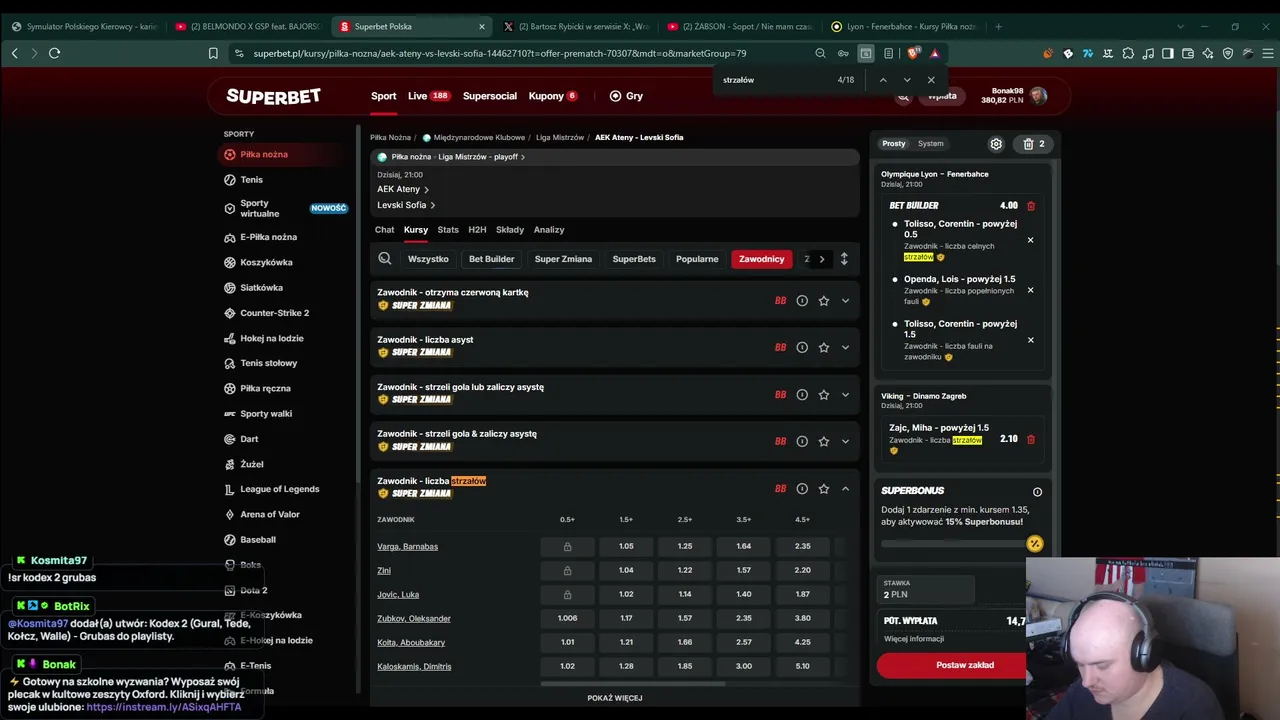This screenshot has height=720, width=1280.
Task: Delete the Zajc, Miha 2.10 bet
Action: 1031,439
